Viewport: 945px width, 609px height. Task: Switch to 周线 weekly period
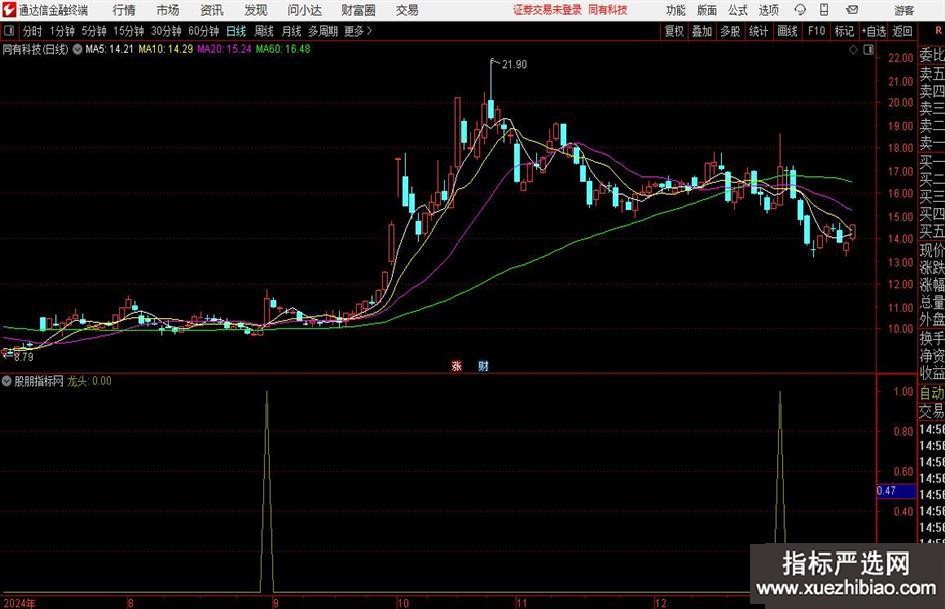[263, 31]
